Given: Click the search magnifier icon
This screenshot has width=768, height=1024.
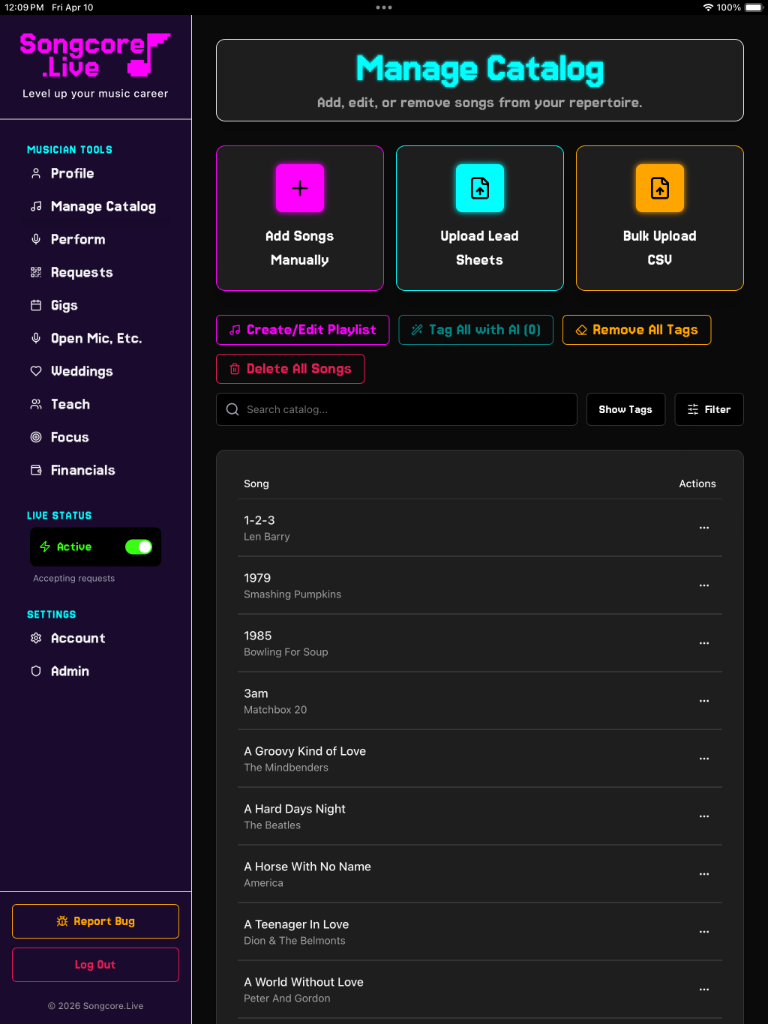Looking at the screenshot, I should tap(232, 409).
